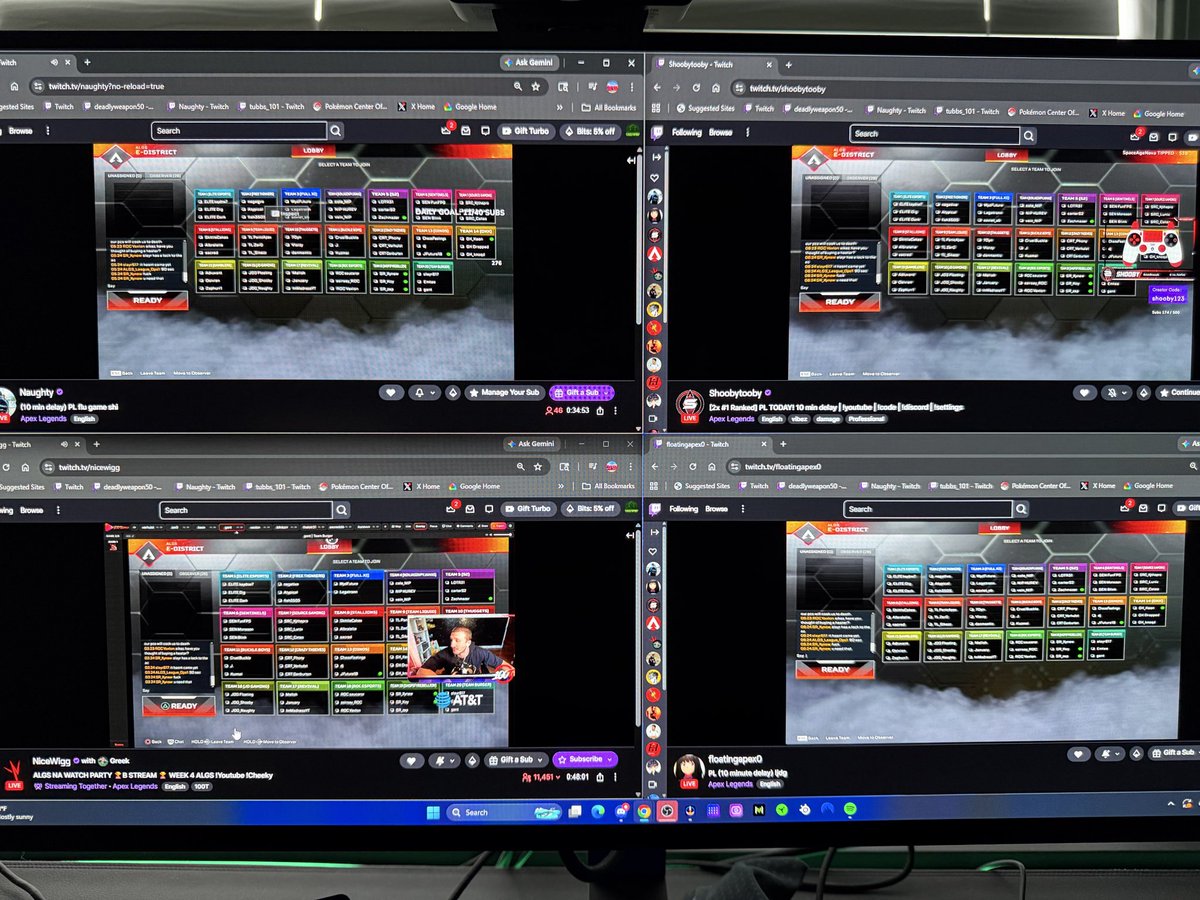Screen dimensions: 1200x900
Task: Share the Naughty stream using share icon
Action: click(600, 410)
